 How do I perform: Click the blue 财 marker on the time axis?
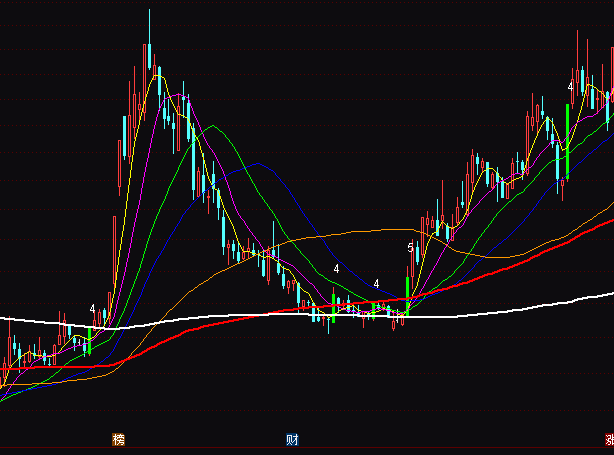tap(292, 440)
